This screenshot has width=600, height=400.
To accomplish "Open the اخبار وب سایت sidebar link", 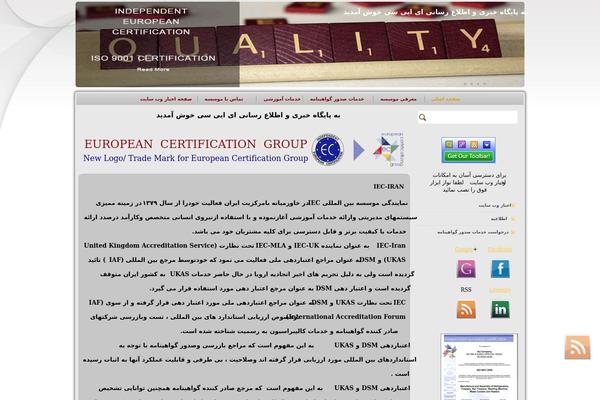I will [x=494, y=206].
